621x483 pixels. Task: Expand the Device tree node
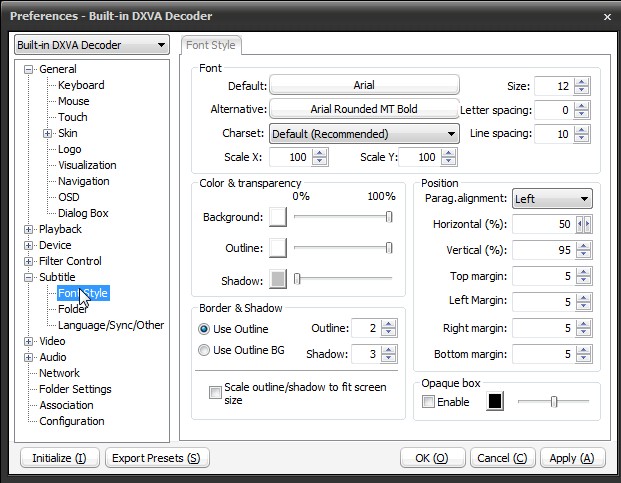tap(28, 245)
